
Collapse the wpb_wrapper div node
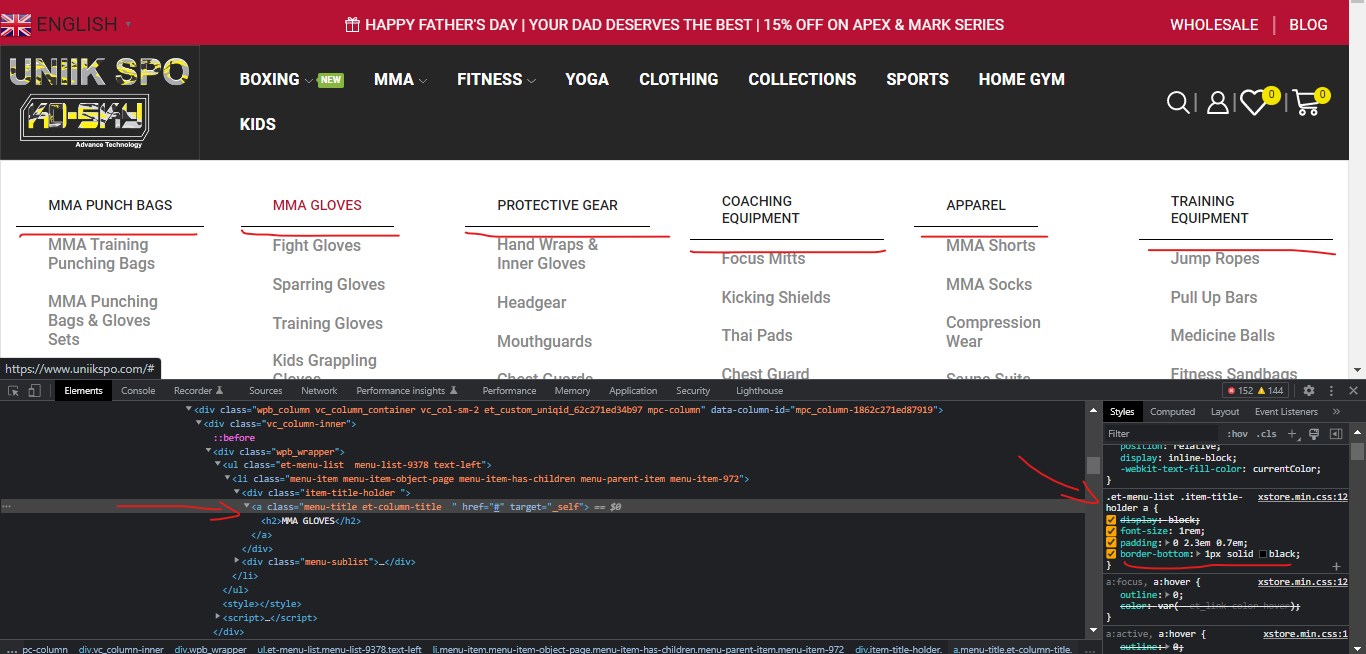coord(208,452)
